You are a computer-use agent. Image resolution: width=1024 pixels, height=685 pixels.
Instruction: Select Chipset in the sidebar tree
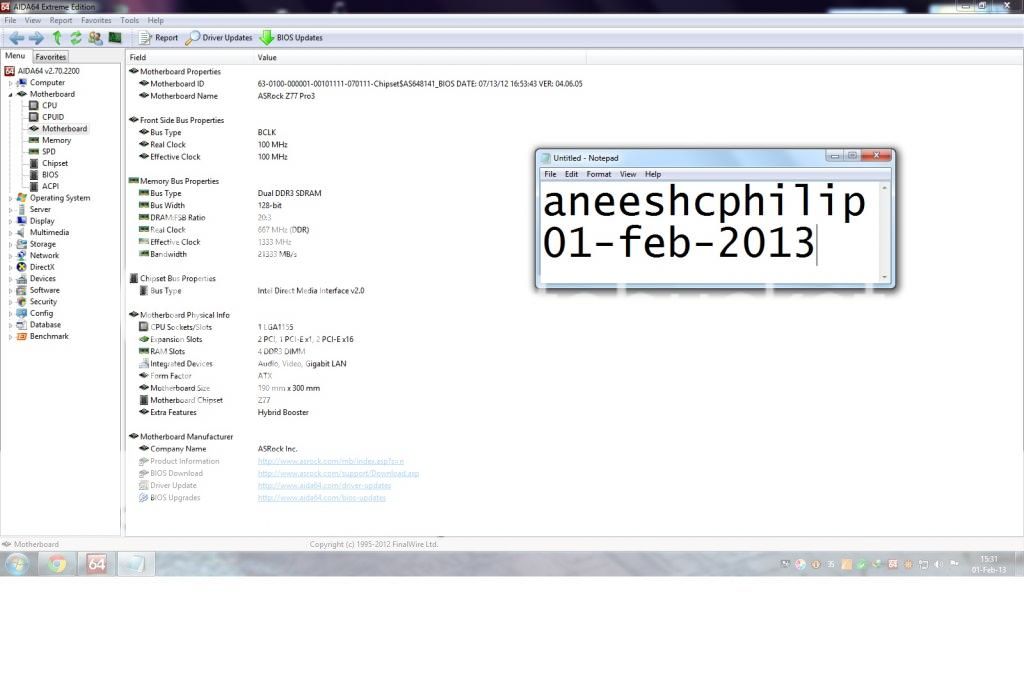point(55,163)
